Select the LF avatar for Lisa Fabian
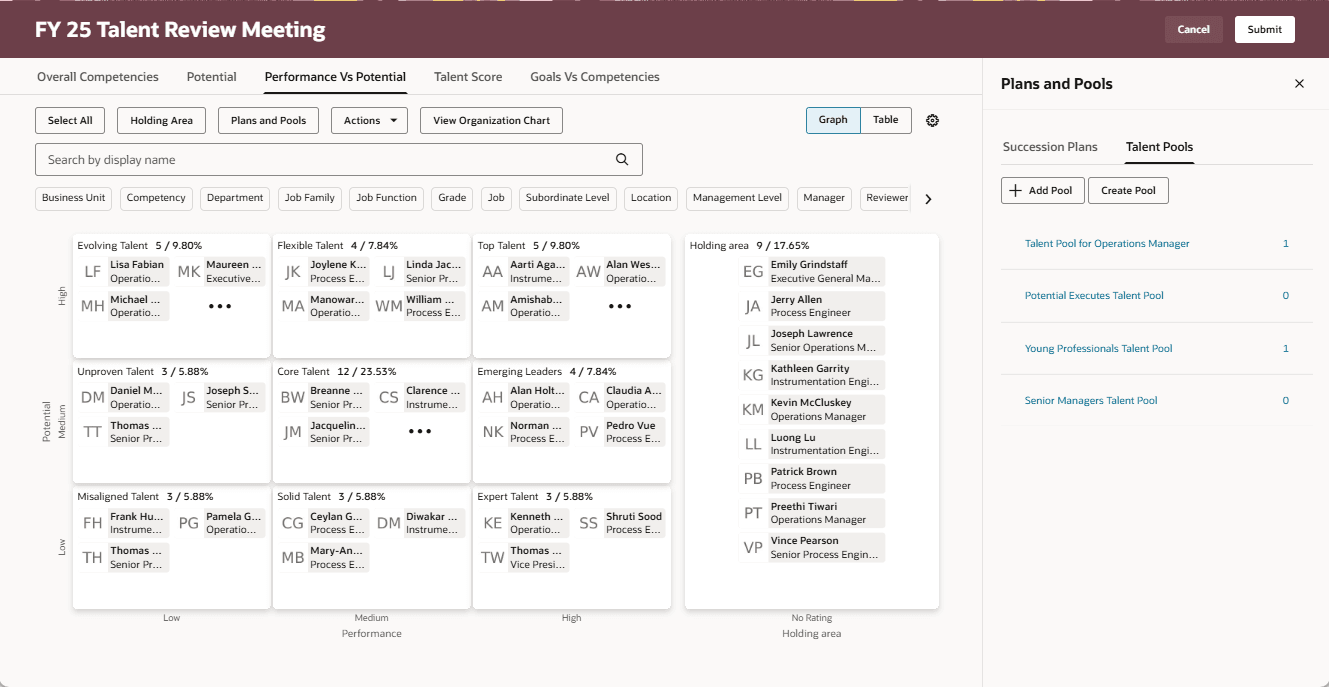This screenshot has width=1329, height=687. tap(92, 272)
